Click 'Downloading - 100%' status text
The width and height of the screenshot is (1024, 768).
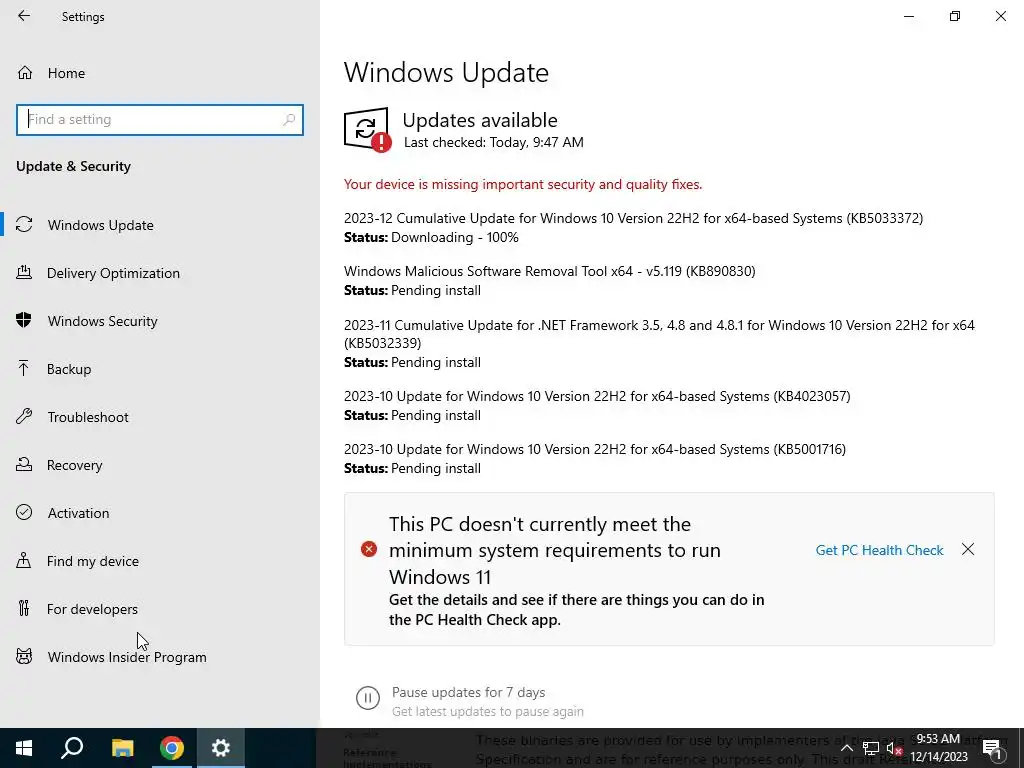coord(455,238)
